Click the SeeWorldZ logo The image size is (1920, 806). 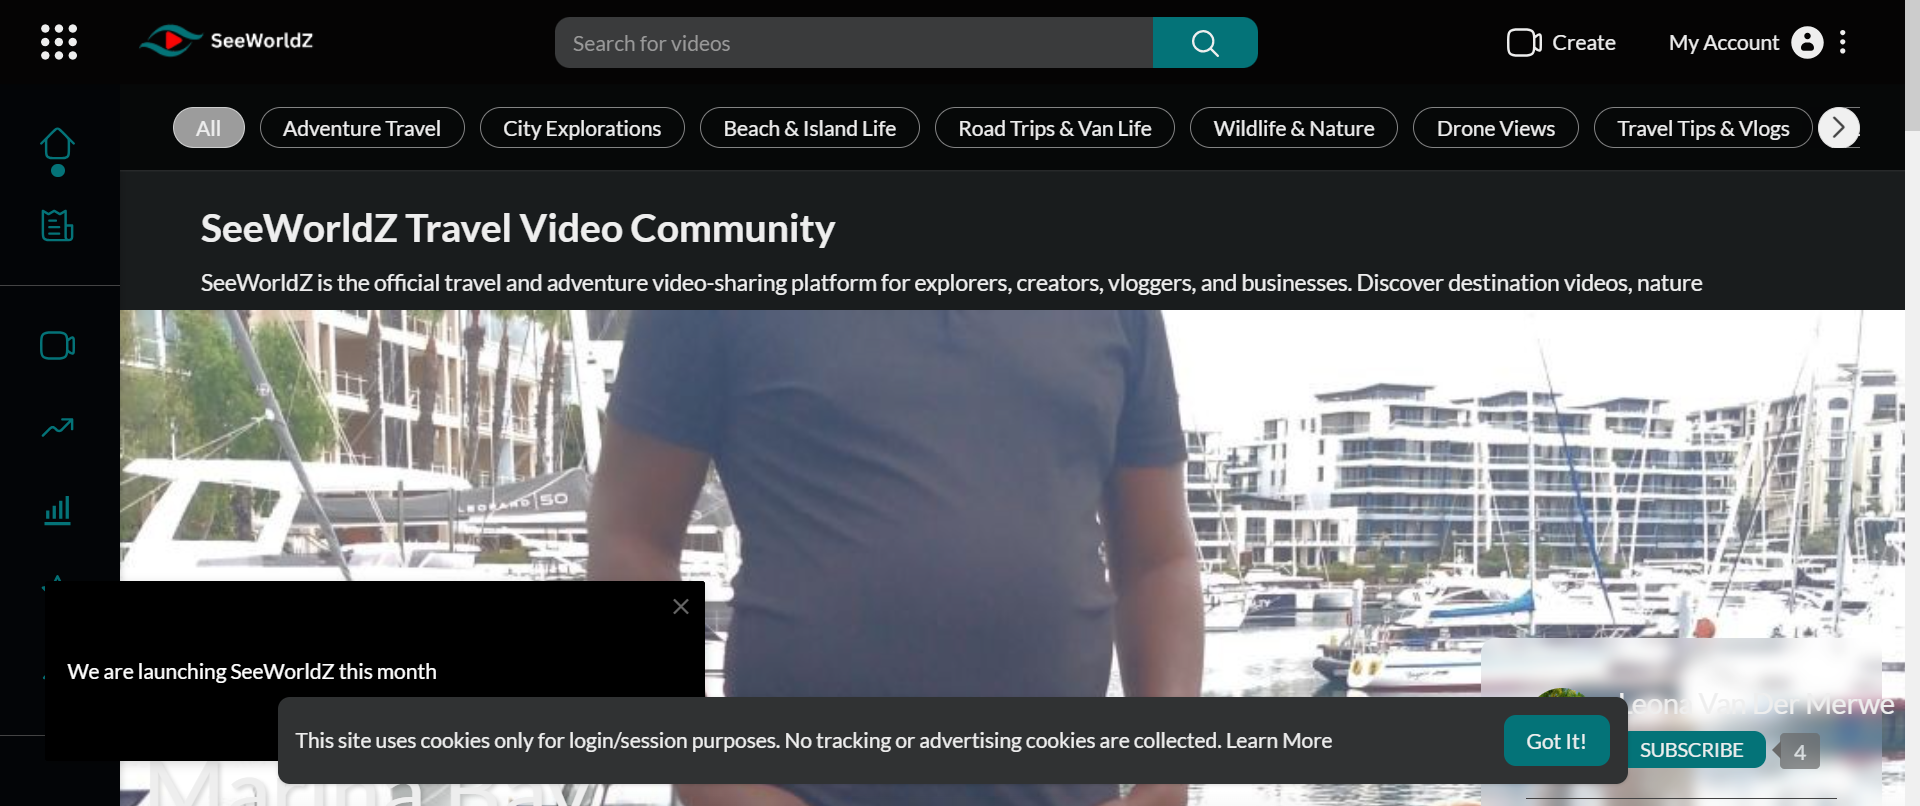point(227,41)
